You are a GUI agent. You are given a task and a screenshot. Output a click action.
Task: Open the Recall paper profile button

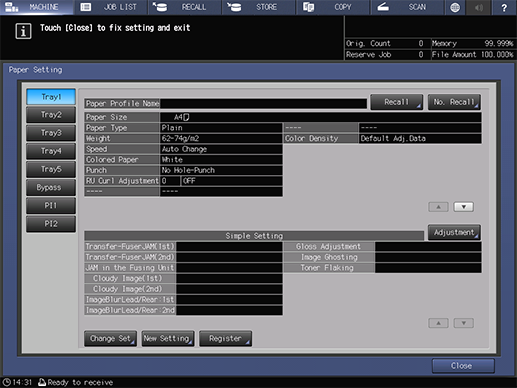coord(397,102)
